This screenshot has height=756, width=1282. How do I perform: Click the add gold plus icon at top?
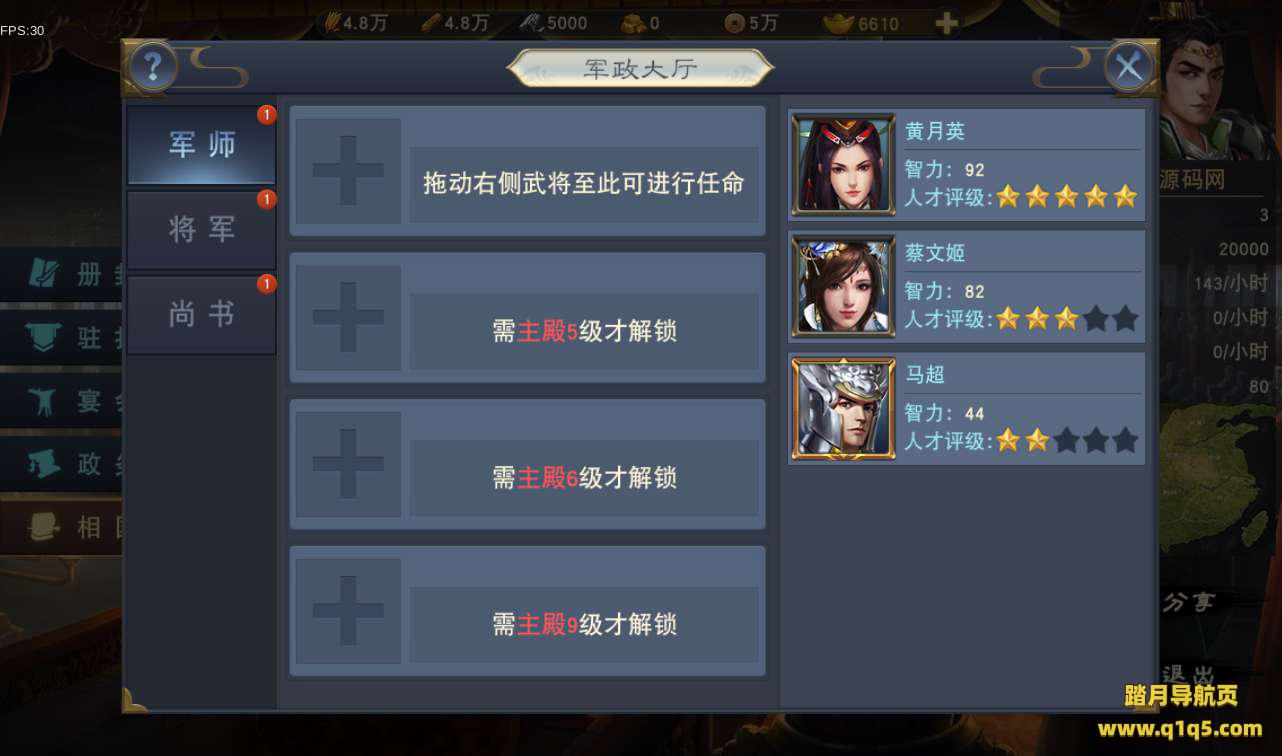tap(946, 22)
